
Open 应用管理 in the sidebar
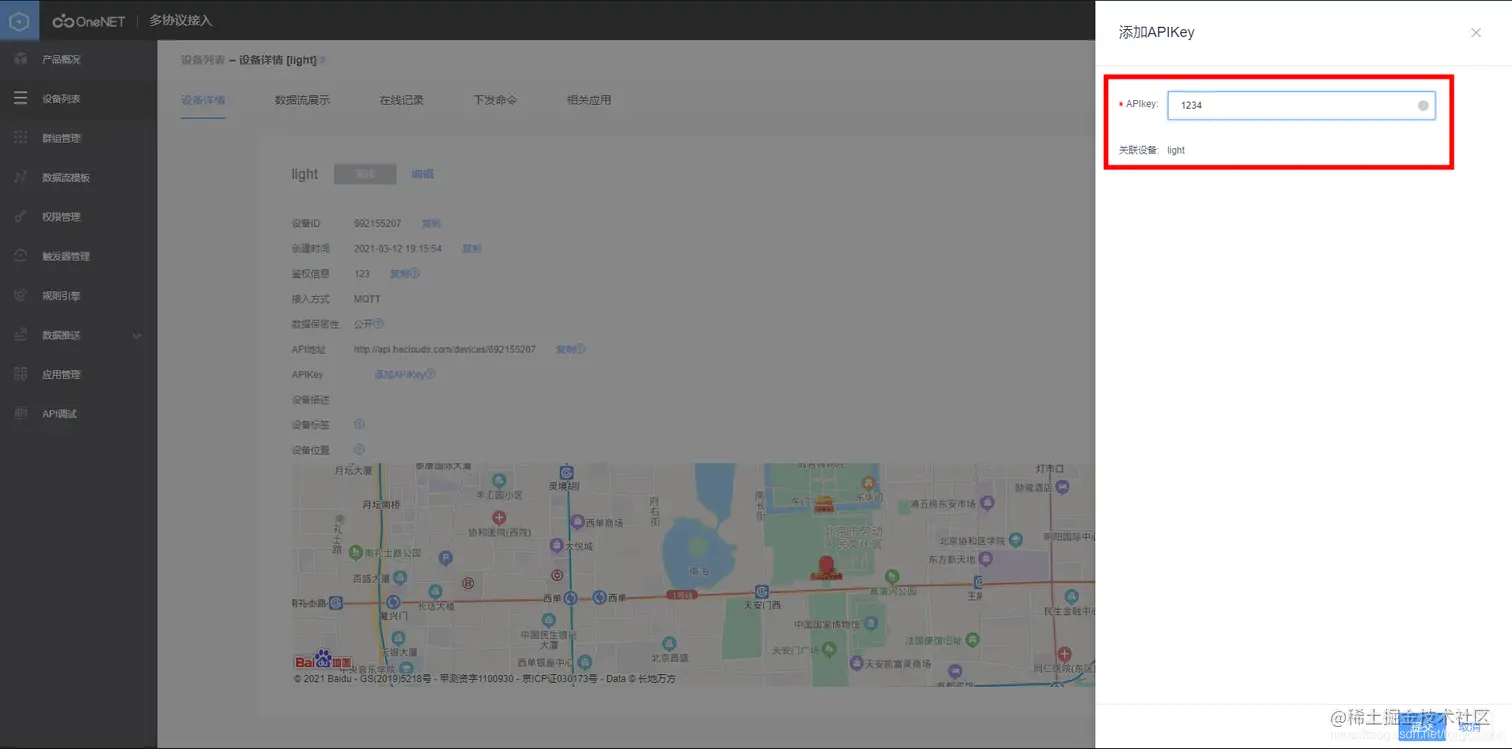click(x=61, y=374)
